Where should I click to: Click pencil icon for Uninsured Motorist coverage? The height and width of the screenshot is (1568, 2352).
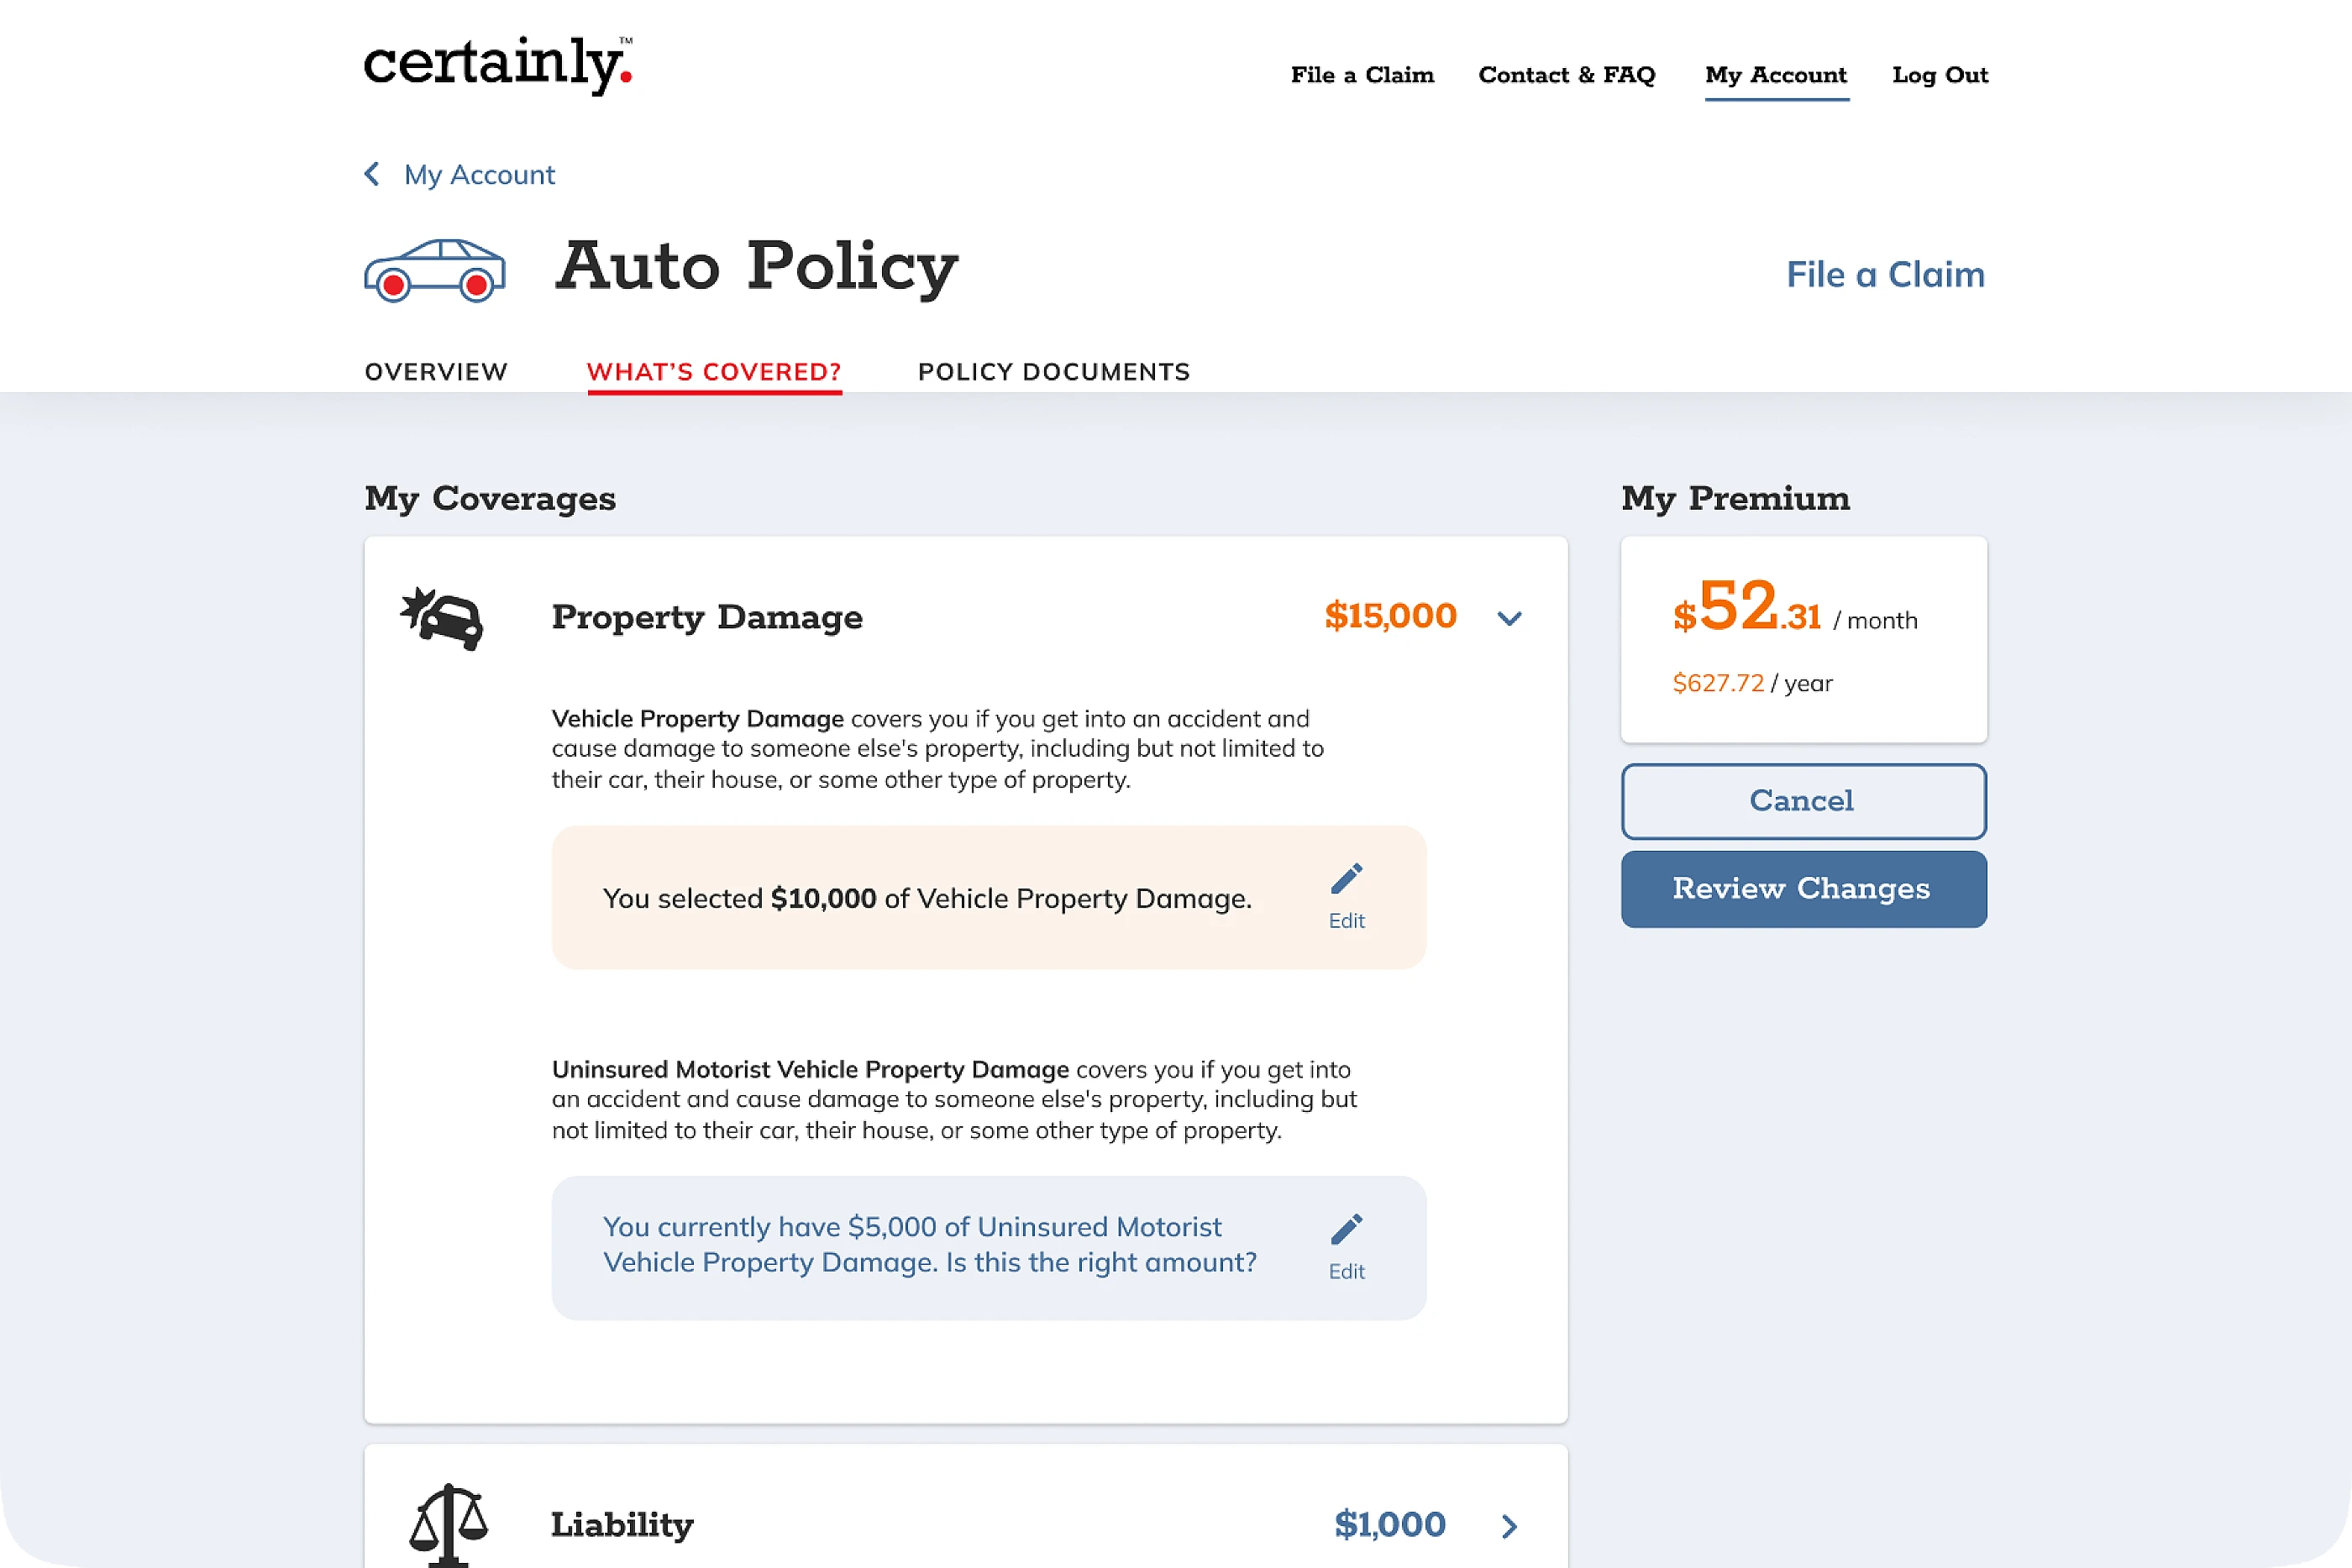(x=1346, y=1230)
